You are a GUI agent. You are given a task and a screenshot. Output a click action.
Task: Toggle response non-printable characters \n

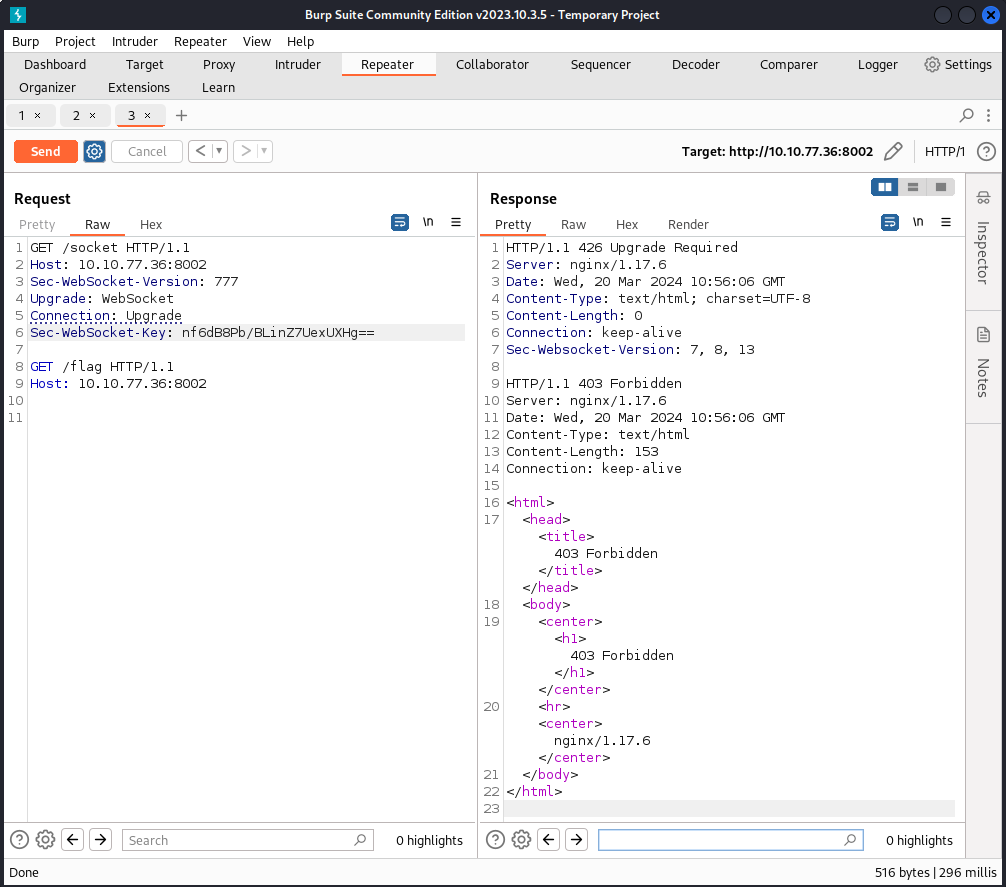tap(918, 222)
